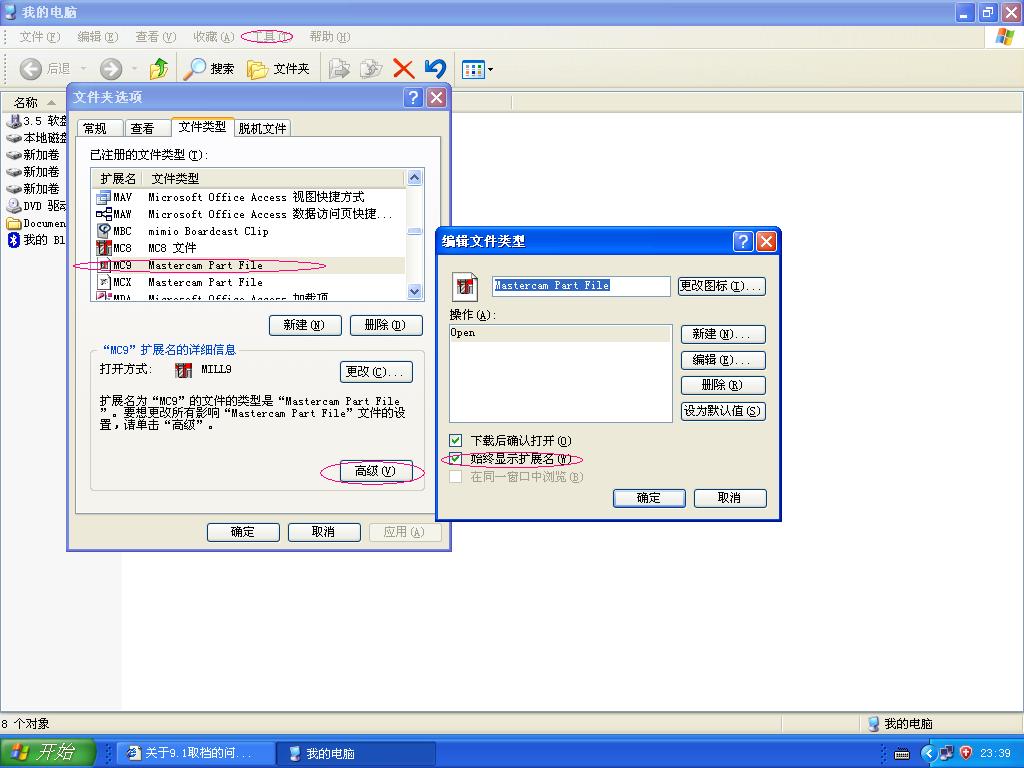The width and height of the screenshot is (1024, 768).
Task: Click 更改图标(I)... button
Action: [722, 286]
